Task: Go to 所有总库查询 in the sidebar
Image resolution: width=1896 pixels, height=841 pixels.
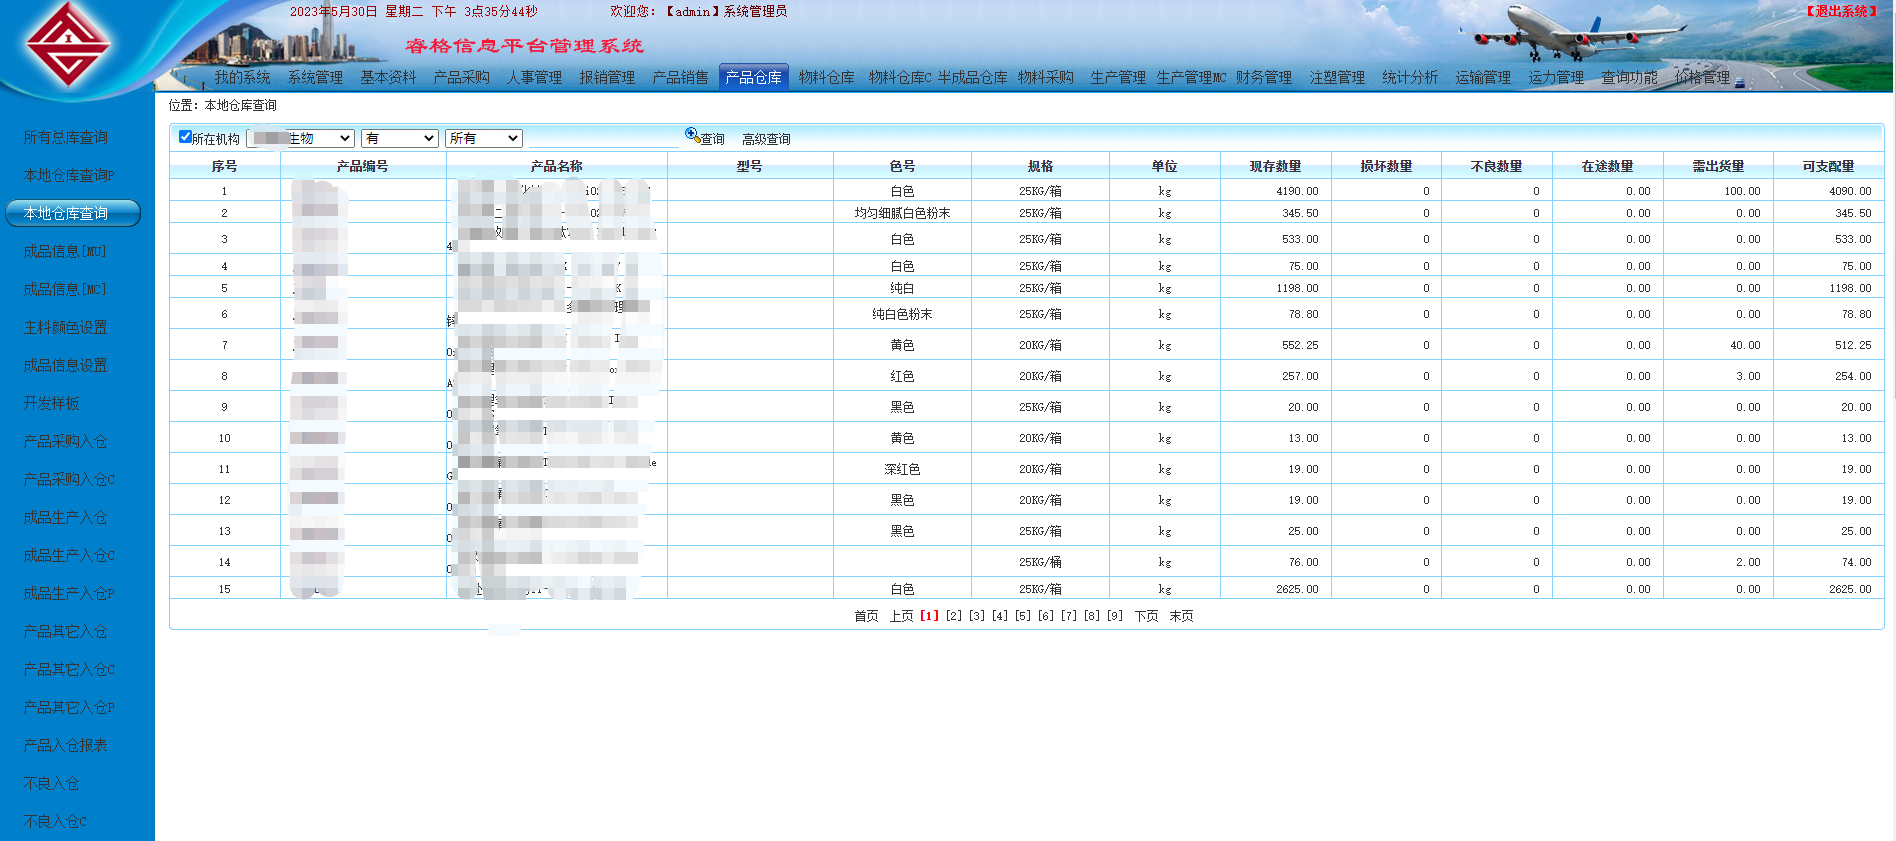Action: (x=66, y=137)
